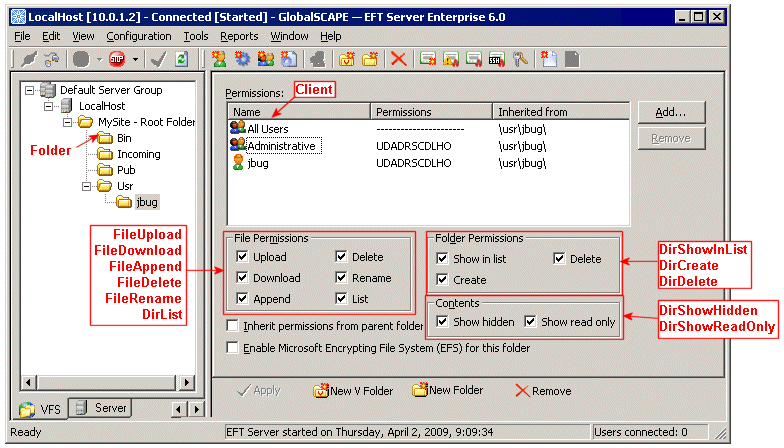Click the gray document toolbar icon
This screenshot has height=448, width=784.
[x=572, y=59]
